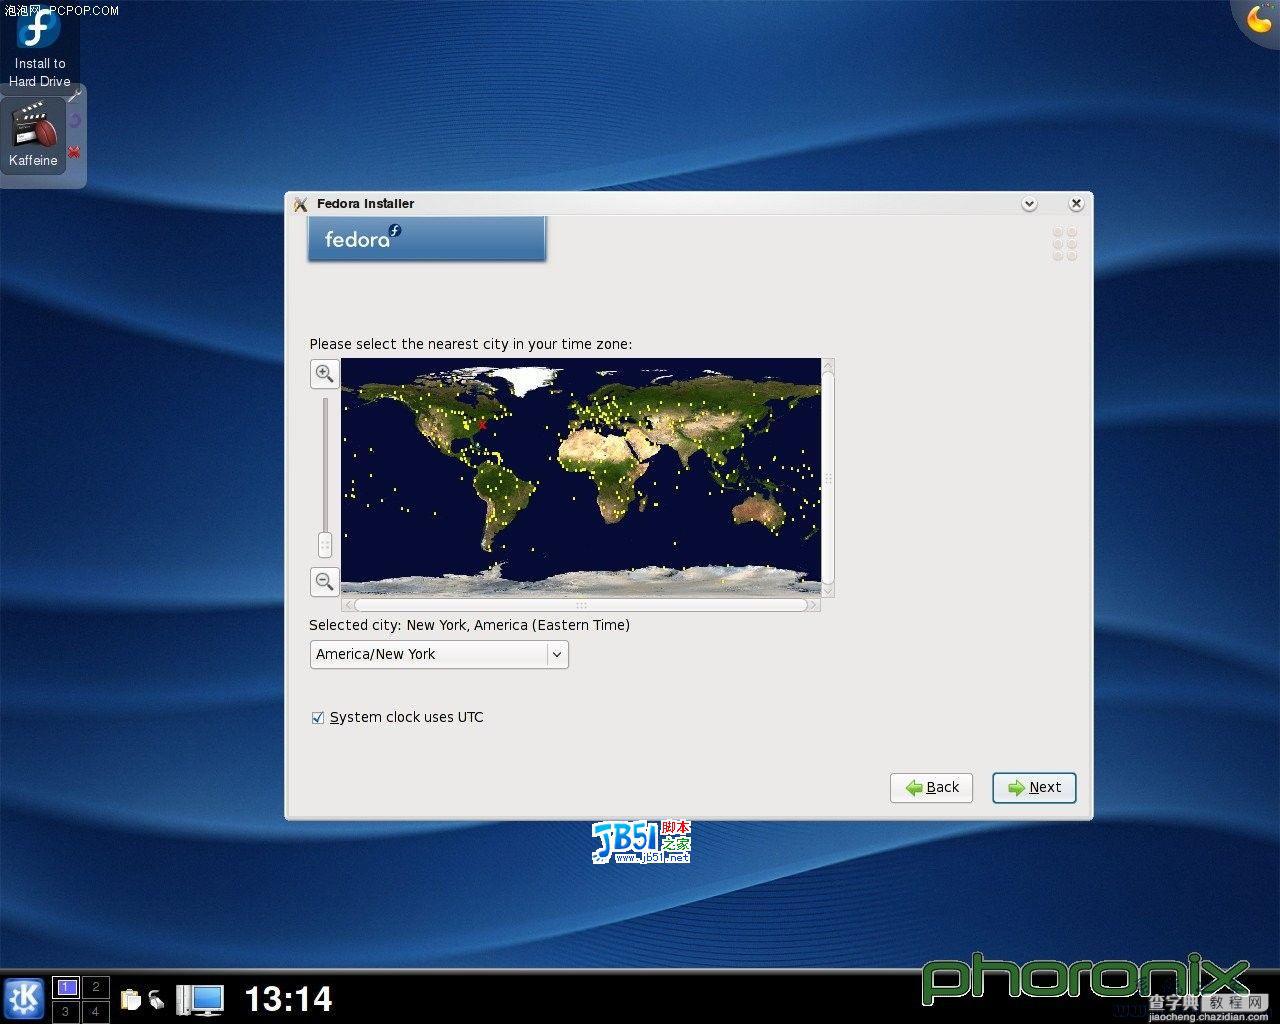Click the world time zone map
The width and height of the screenshot is (1280, 1024).
581,478
